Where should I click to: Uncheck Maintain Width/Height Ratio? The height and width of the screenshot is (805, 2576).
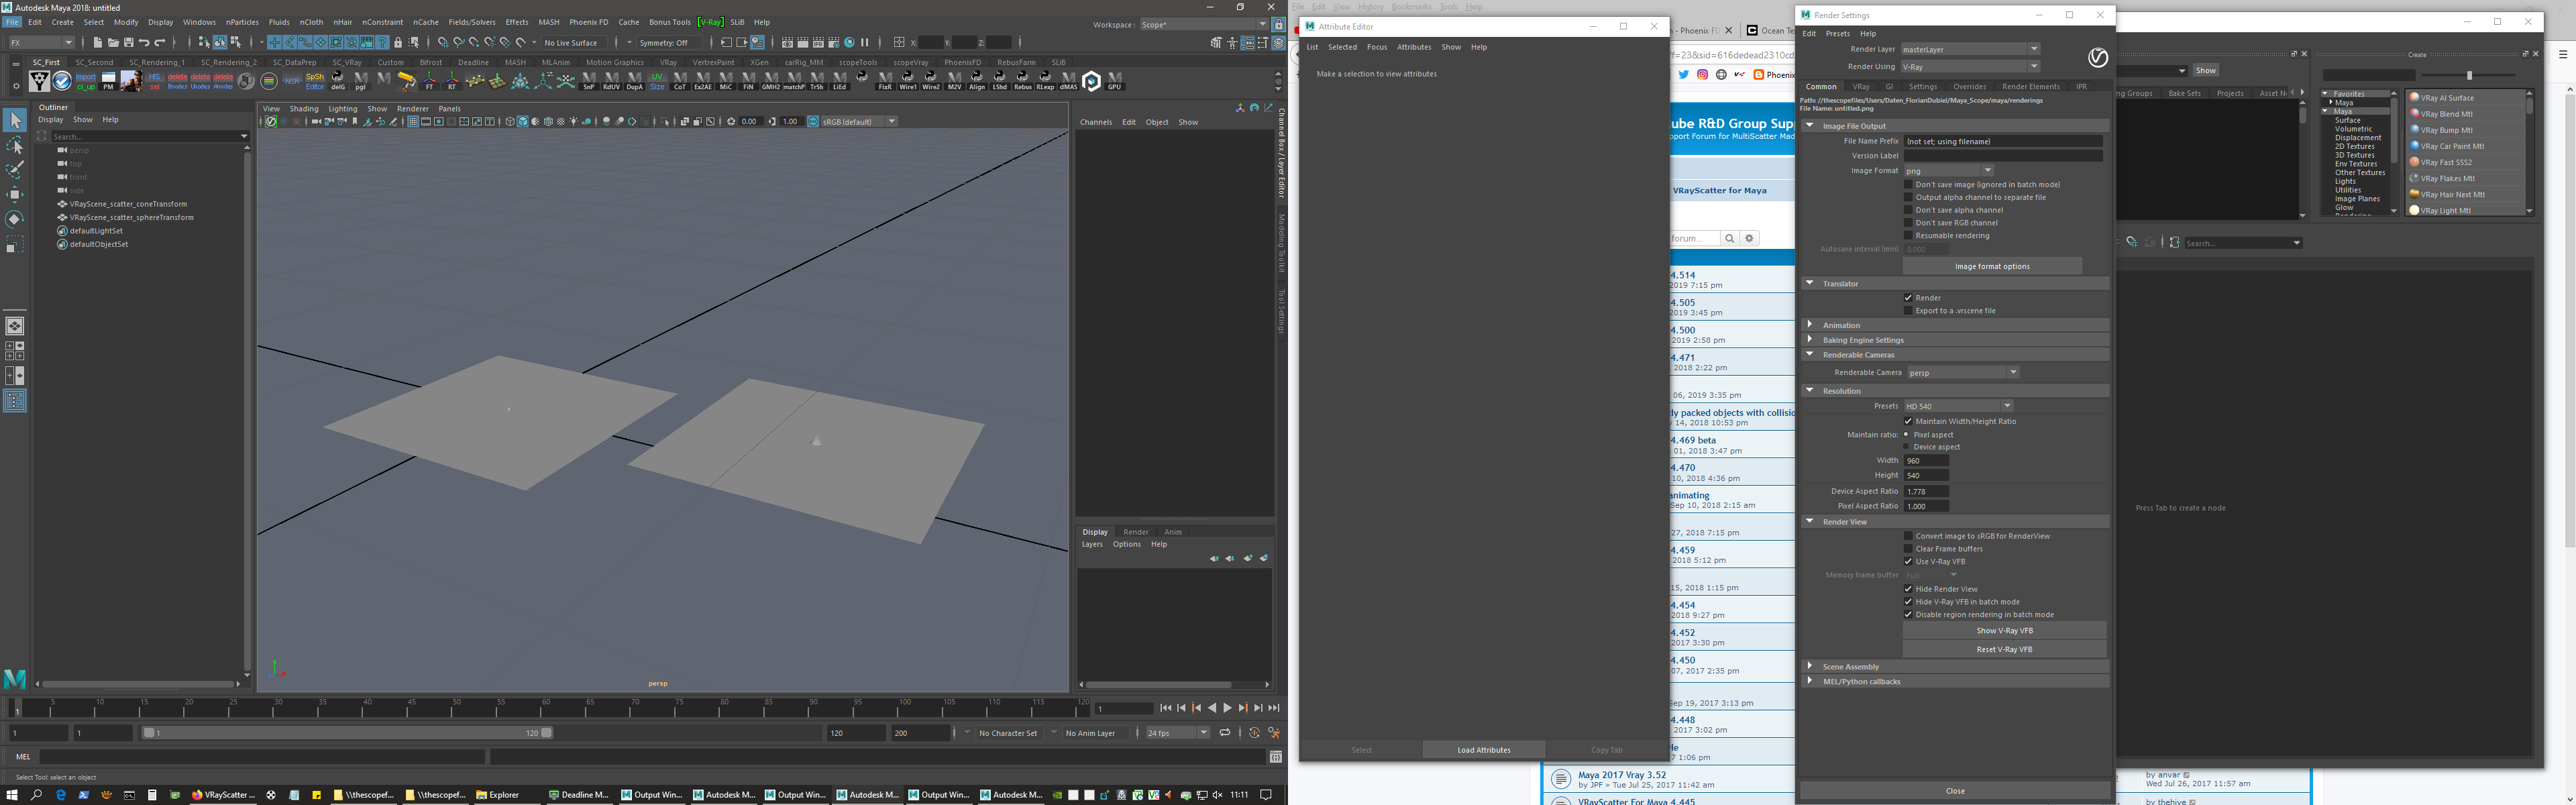1908,421
